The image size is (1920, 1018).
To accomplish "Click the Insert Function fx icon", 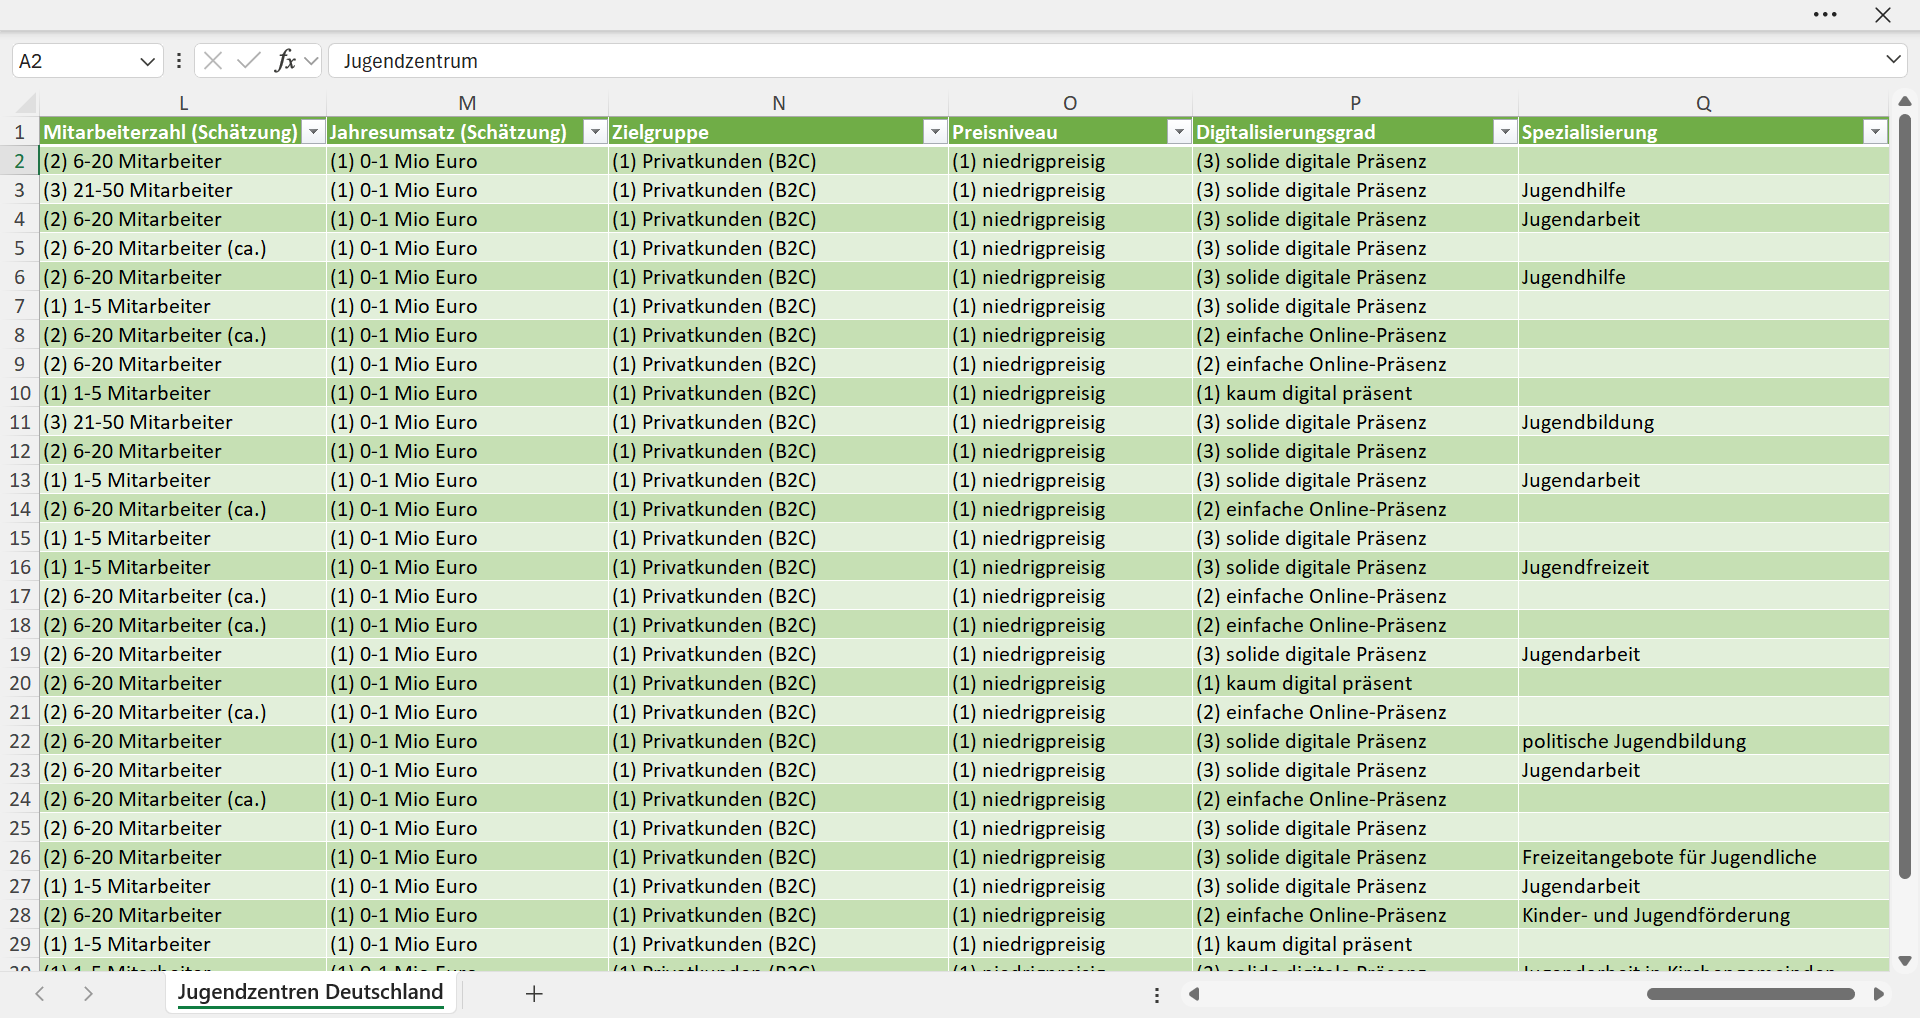I will (285, 61).
